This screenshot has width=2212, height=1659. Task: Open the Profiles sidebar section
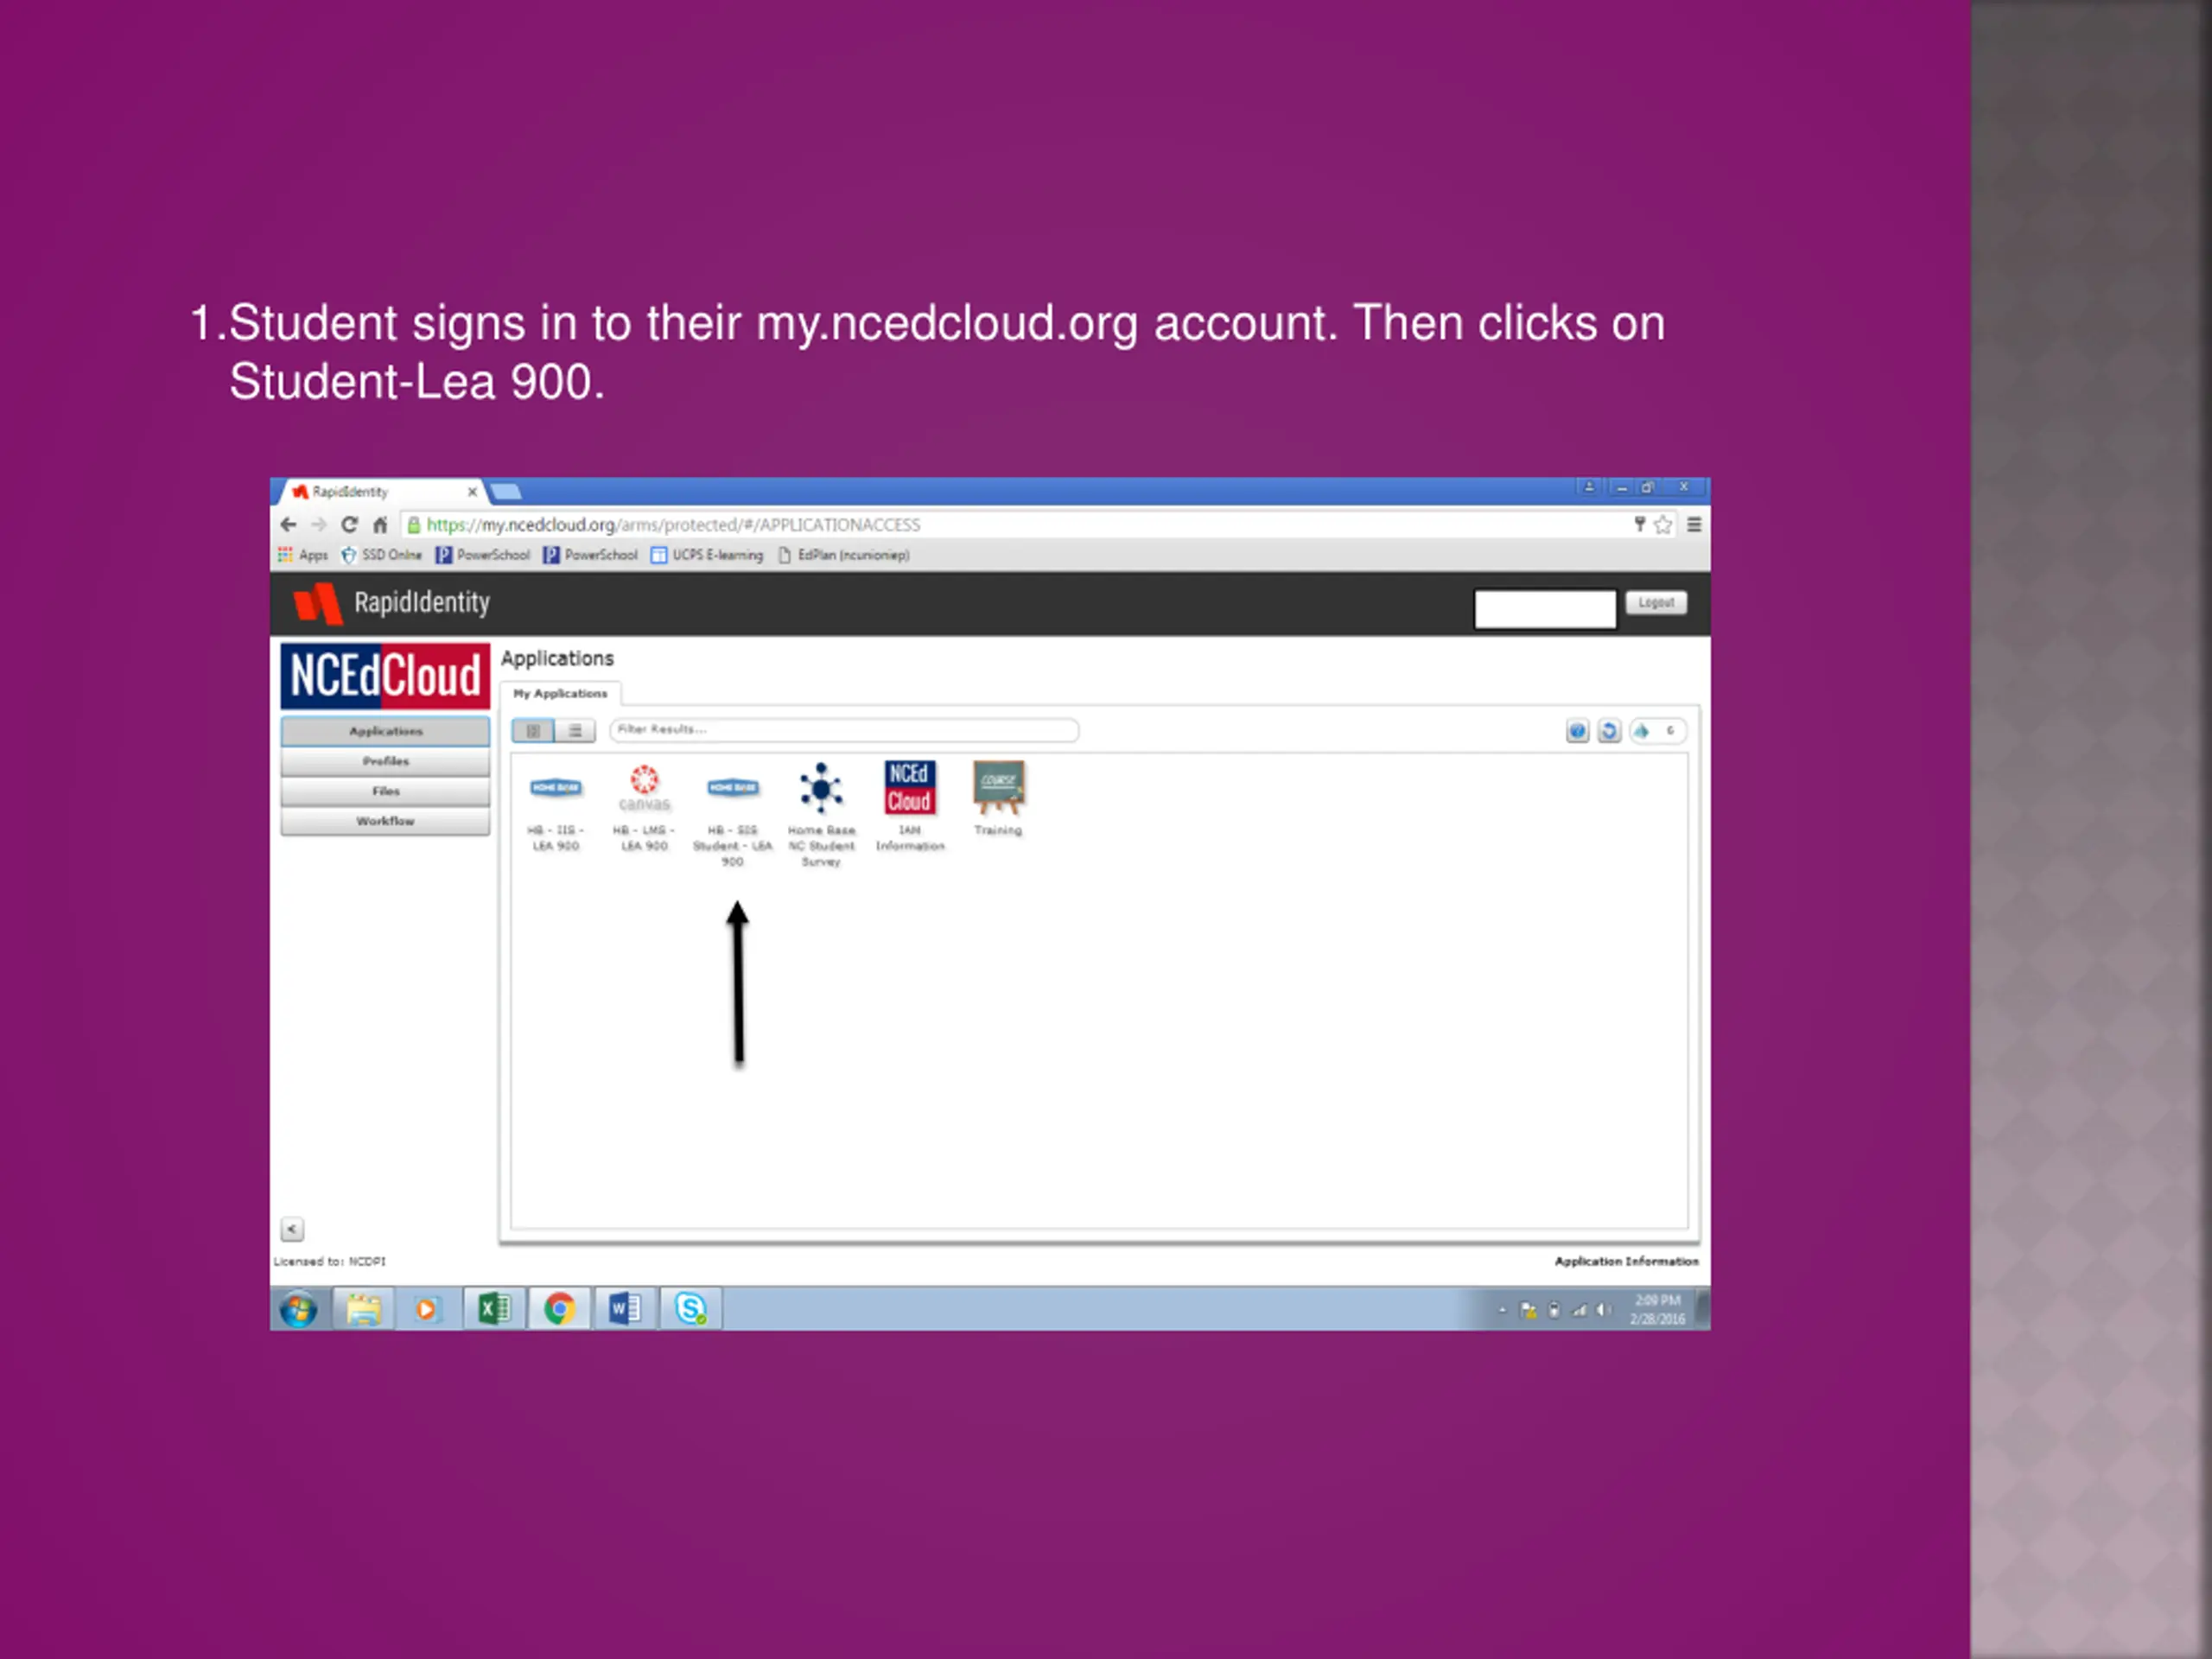(385, 761)
